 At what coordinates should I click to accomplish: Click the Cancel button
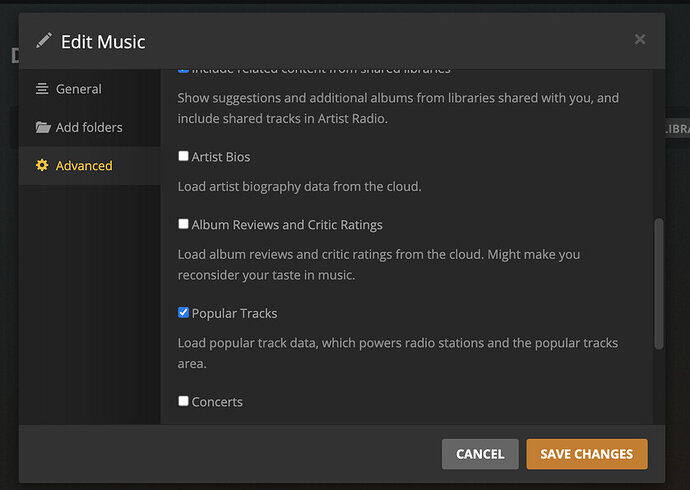[480, 454]
